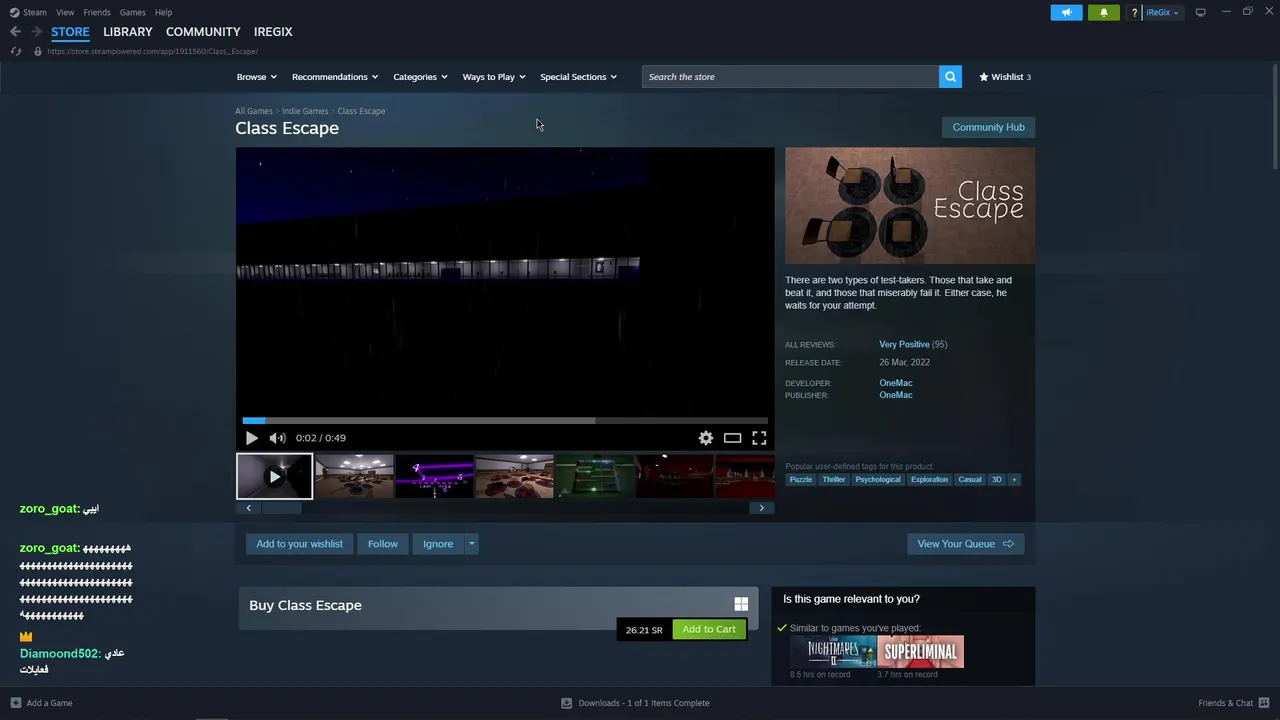Open the Little Nightmares II similar game
1280x720 pixels.
click(x=833, y=652)
